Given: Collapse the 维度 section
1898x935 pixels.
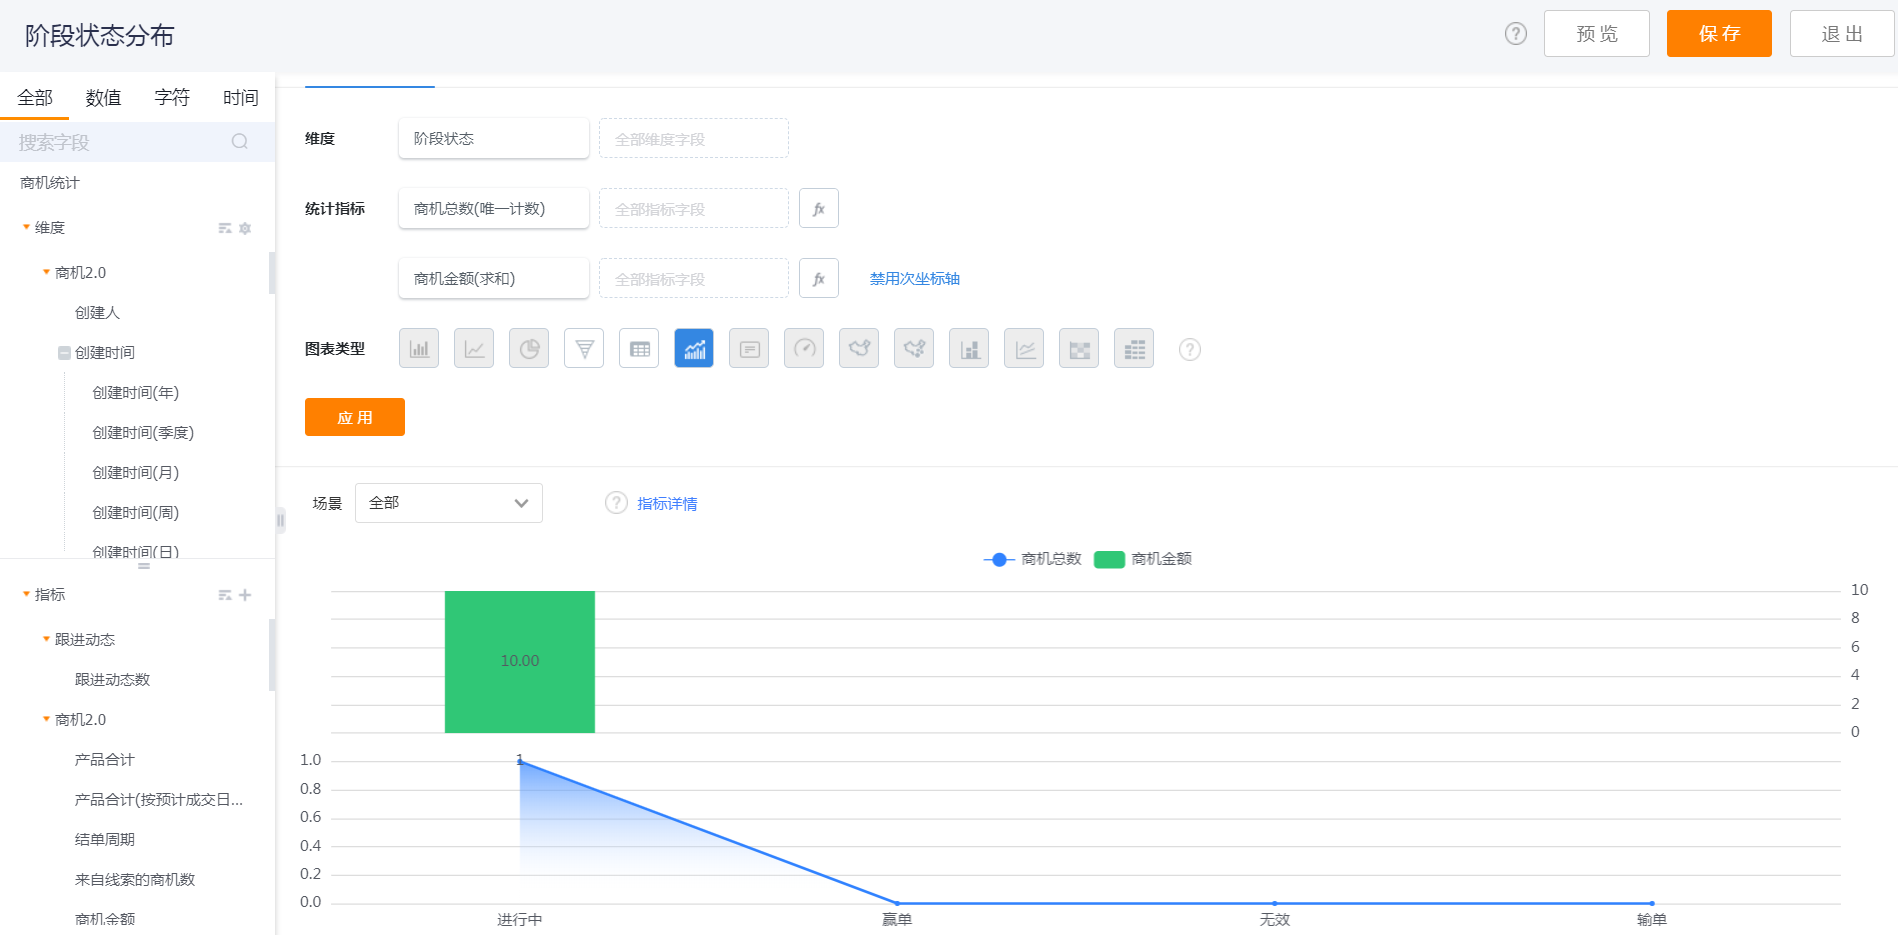Looking at the screenshot, I should point(26,227).
